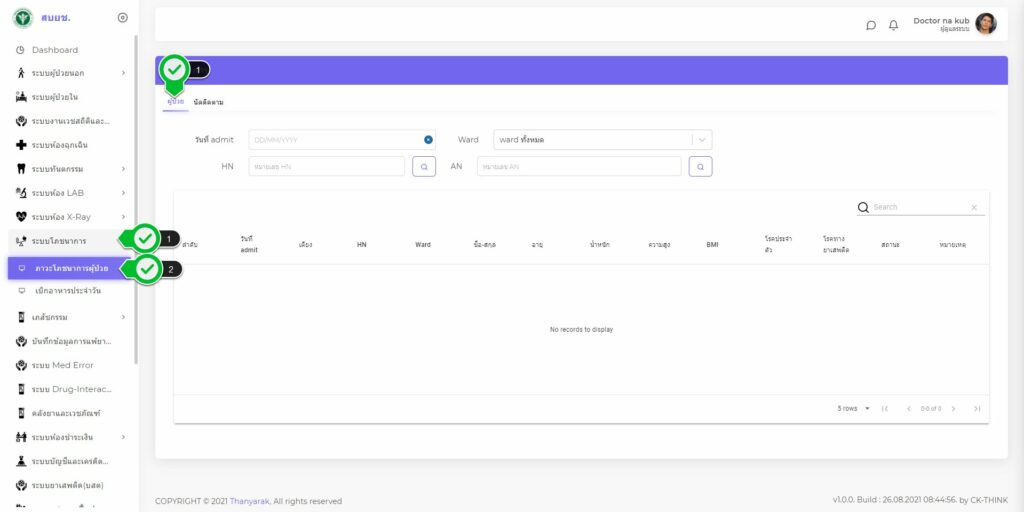Toggle the sidebar pin circle icon
This screenshot has height=512, width=1024.
click(122, 17)
